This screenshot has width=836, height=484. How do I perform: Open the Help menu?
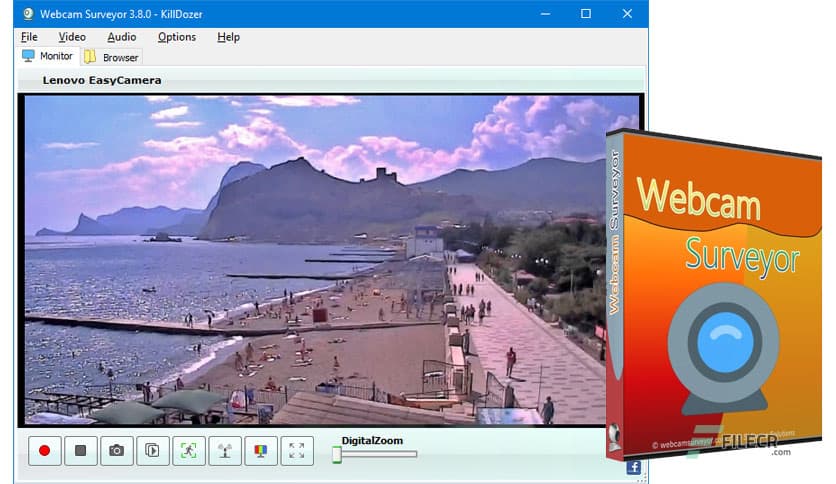coord(228,37)
